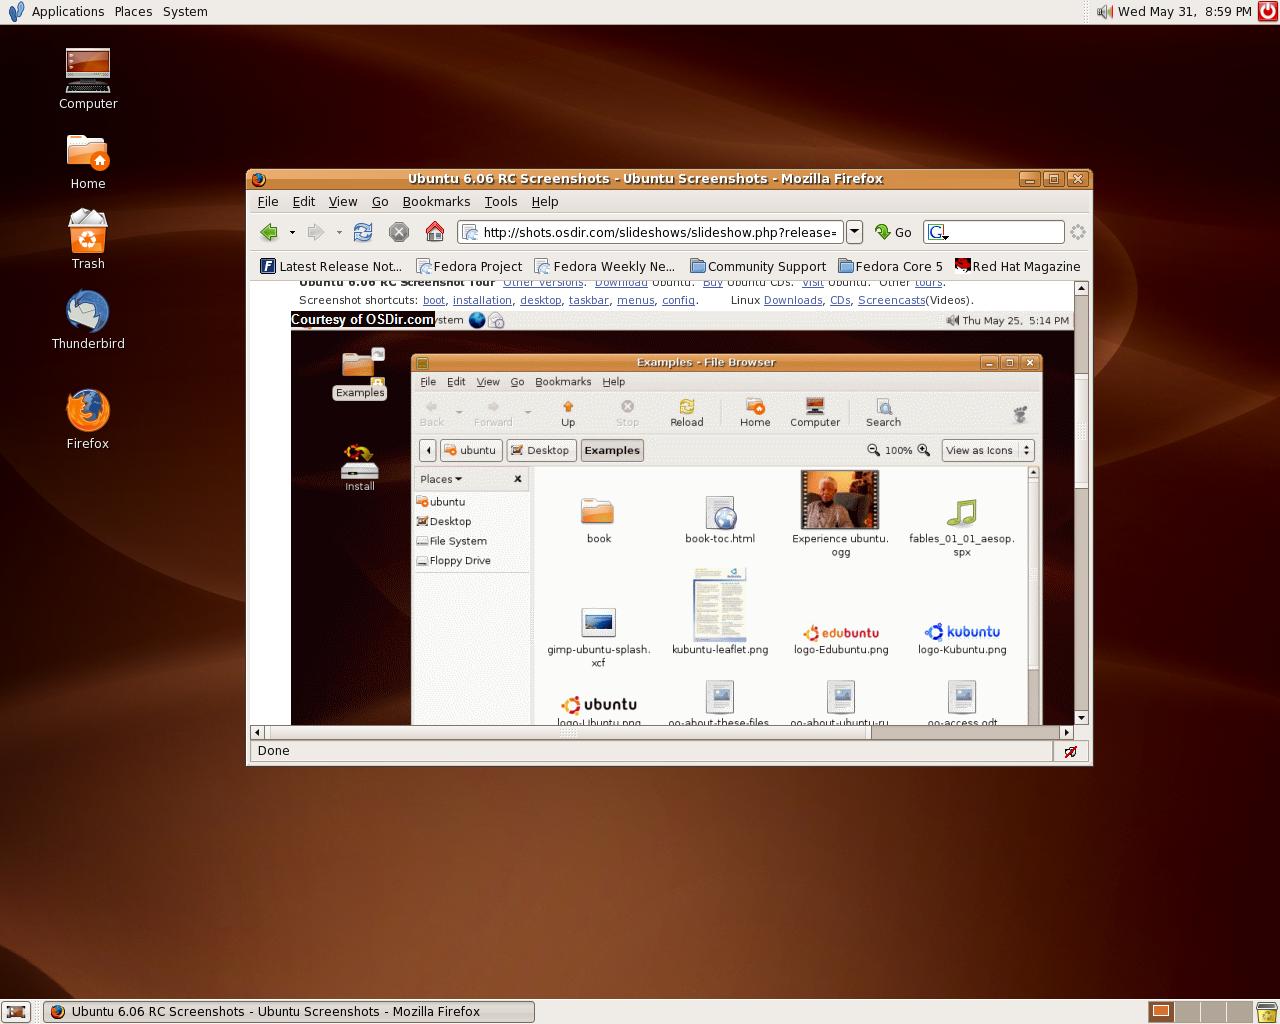This screenshot has height=1024, width=1280.
Task: Open Trash desktop icon
Action: pyautogui.click(x=88, y=239)
